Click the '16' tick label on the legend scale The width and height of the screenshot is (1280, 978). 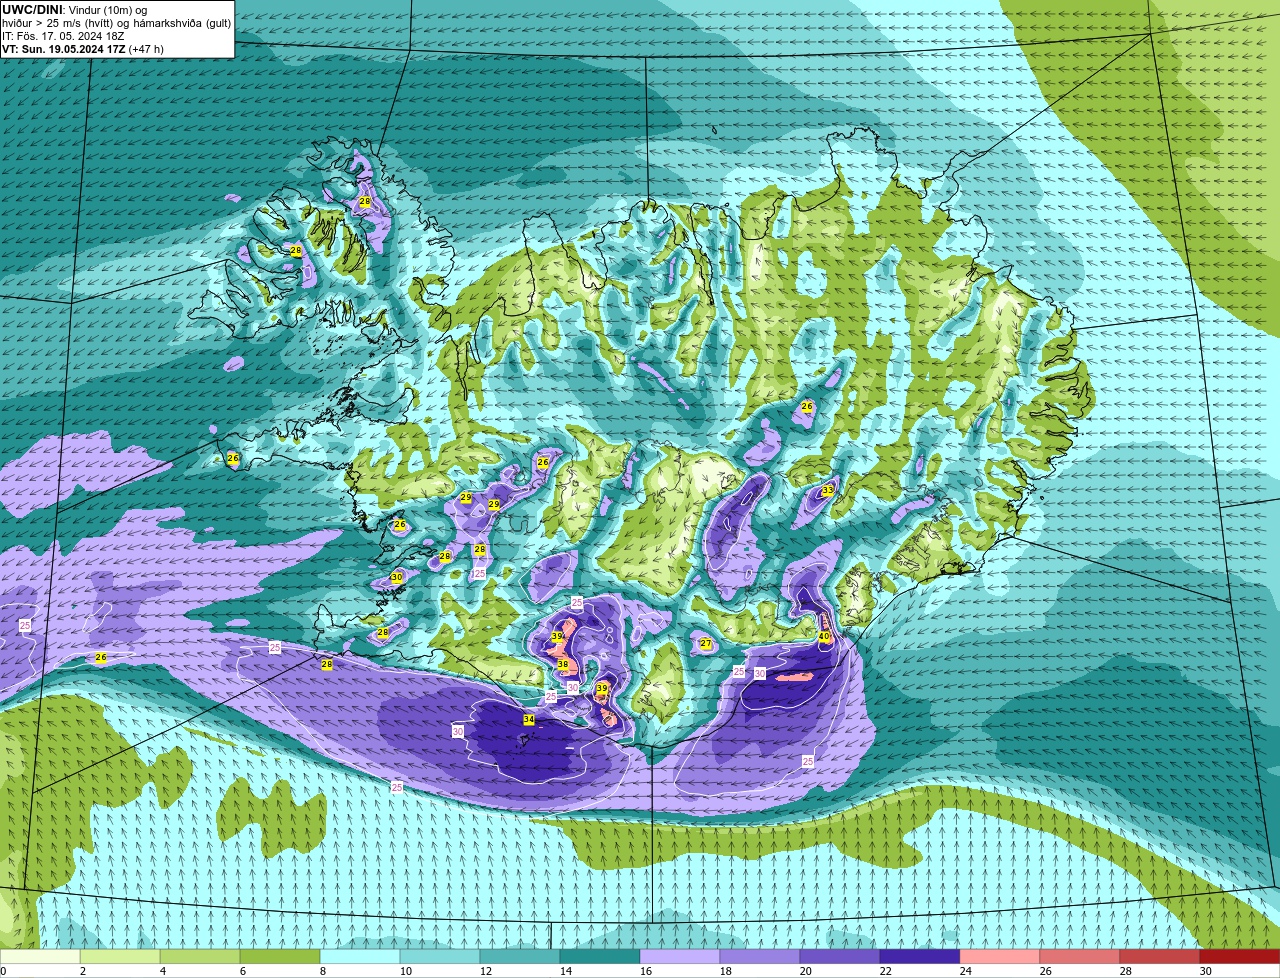(x=645, y=971)
